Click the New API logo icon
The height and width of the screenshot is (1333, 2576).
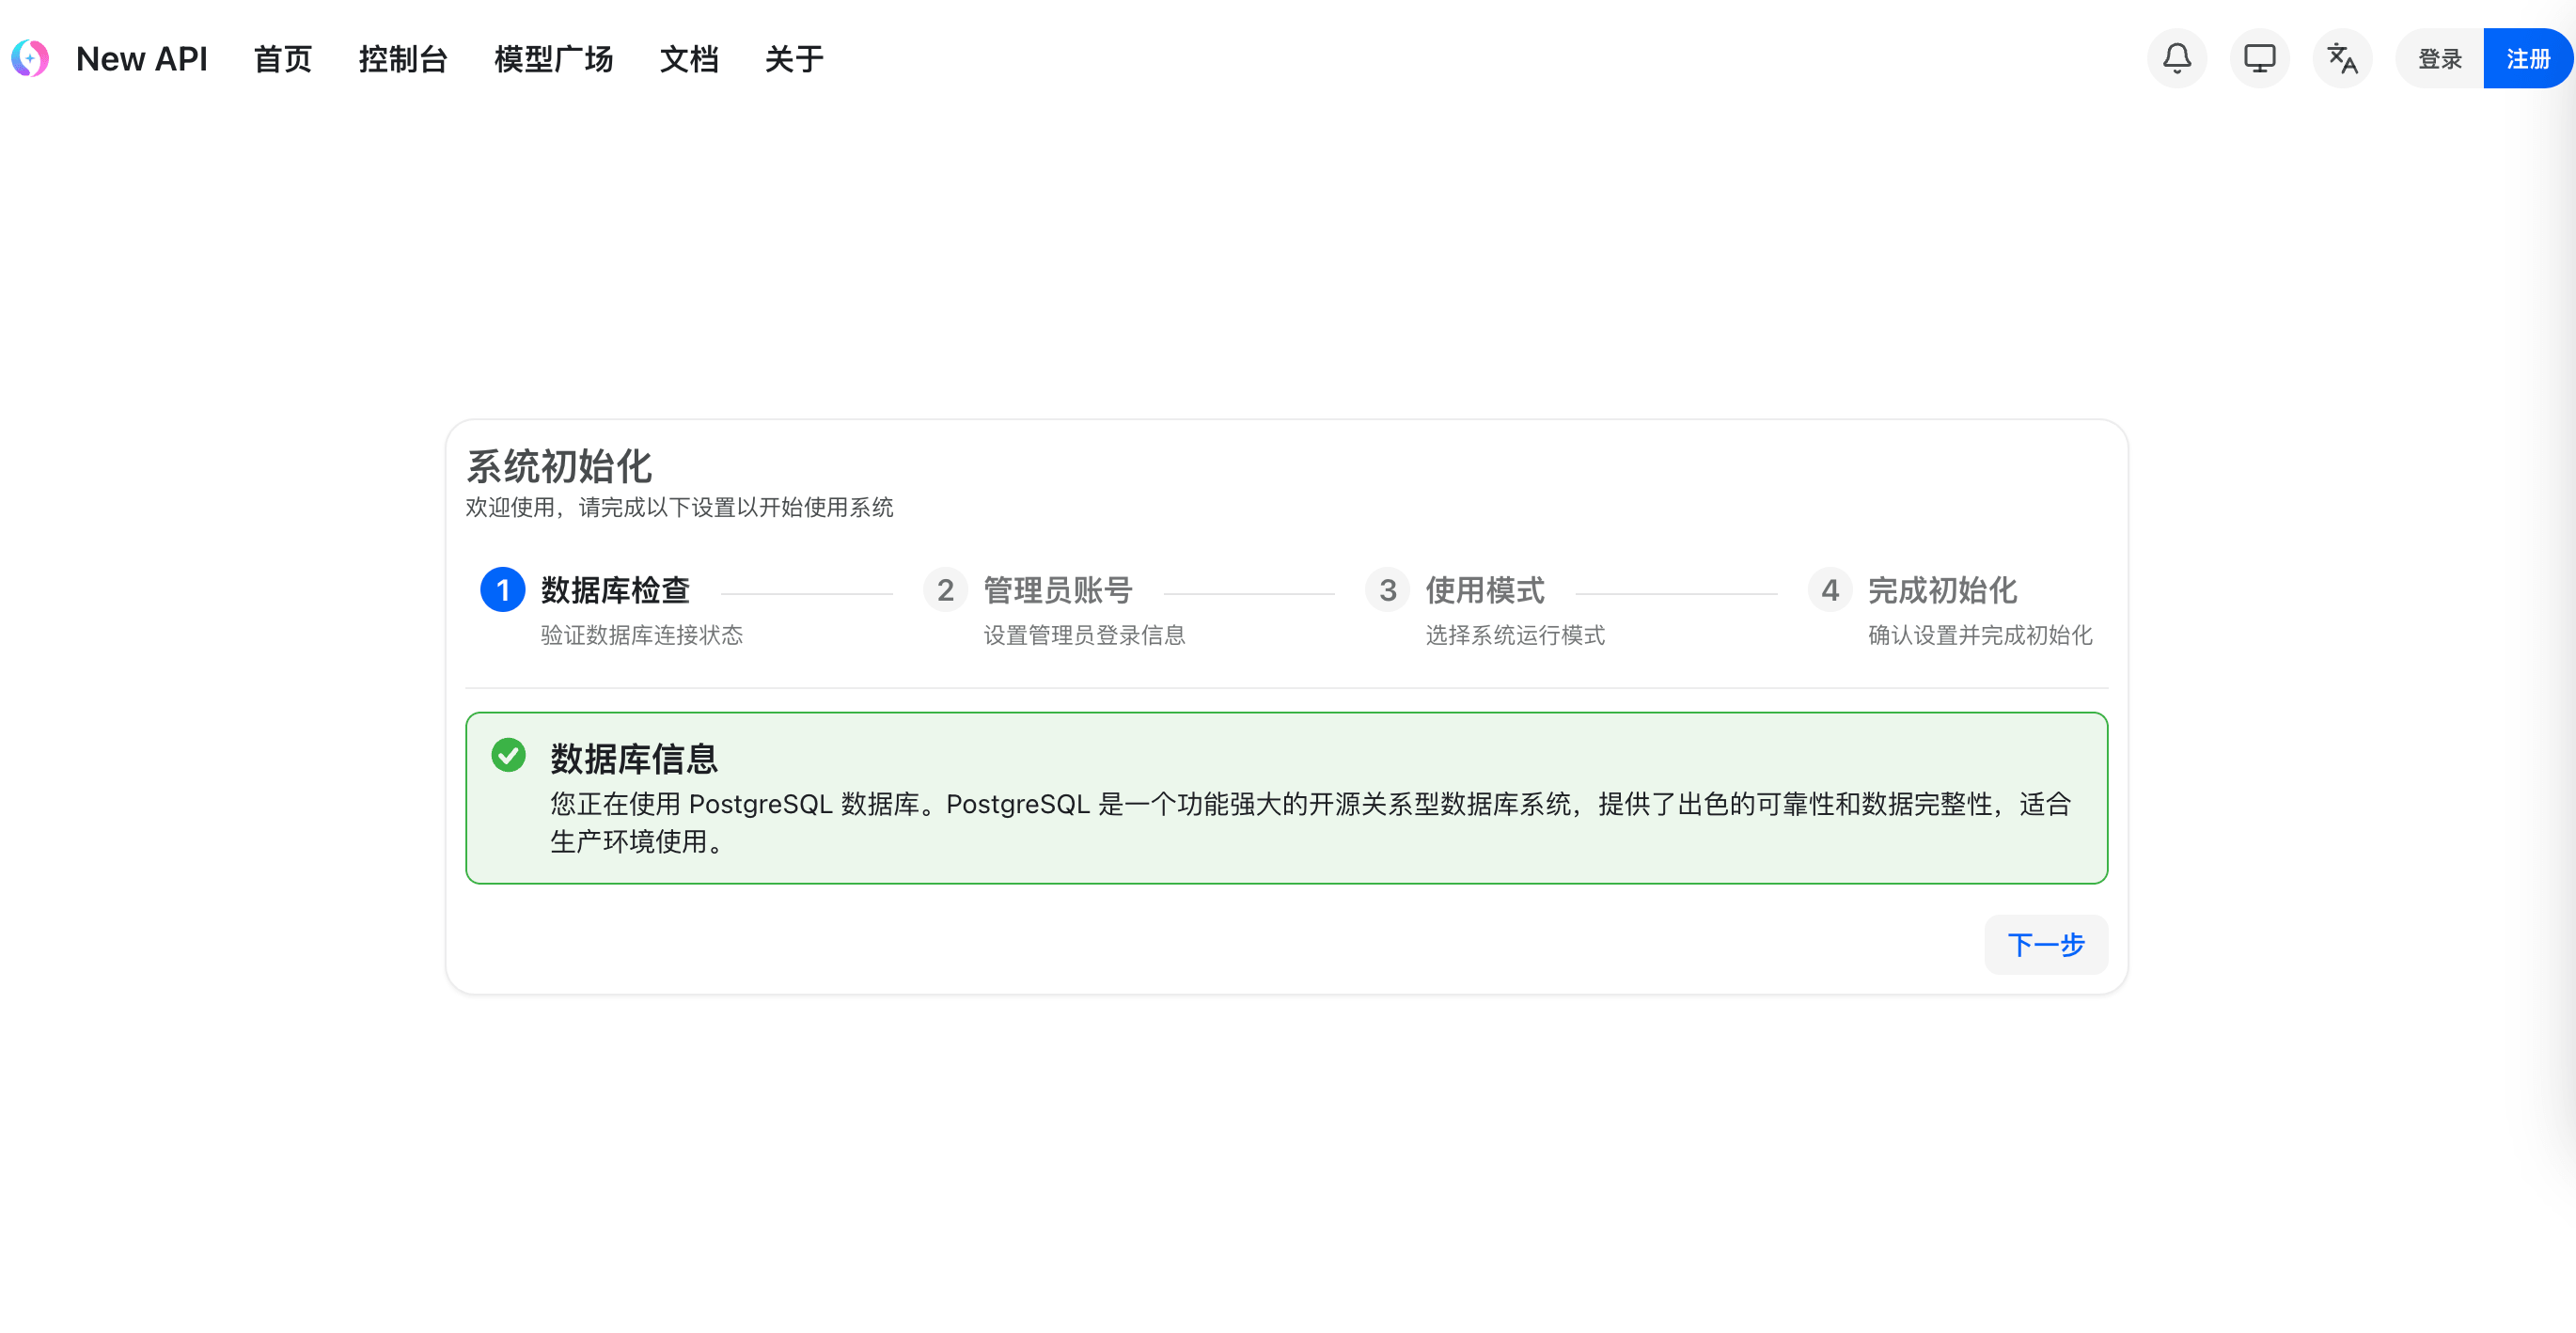click(30, 58)
